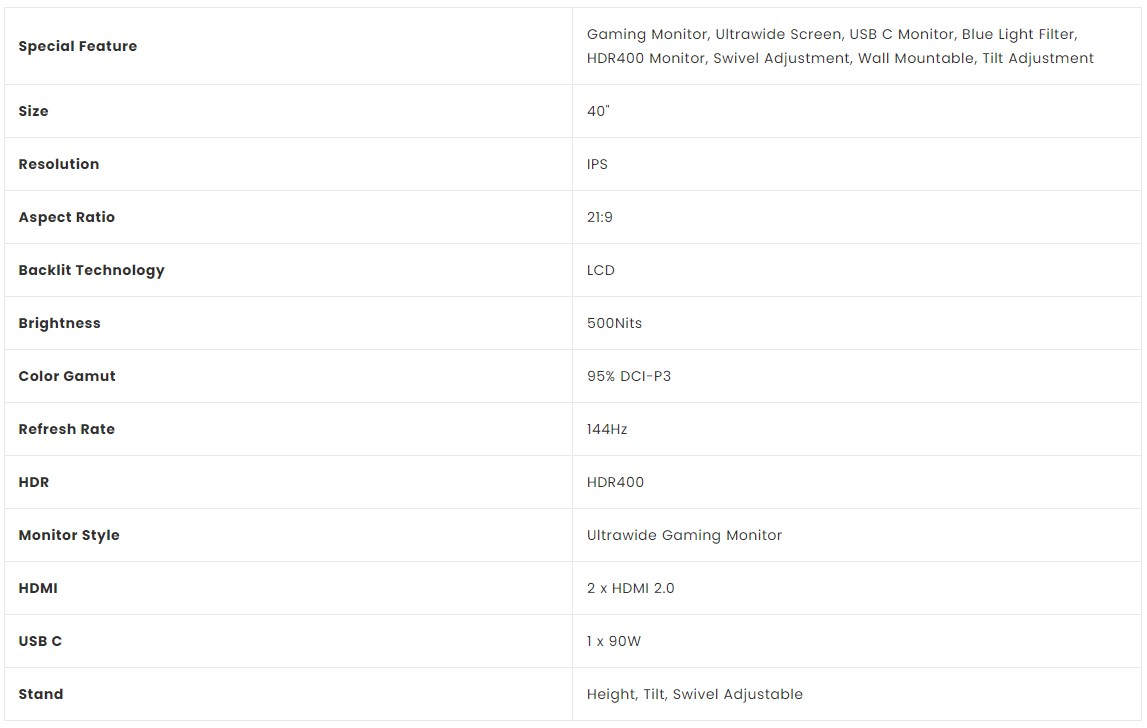Screen dimensions: 1147x728
Task: Select the Brightness row label
Action: 59,323
